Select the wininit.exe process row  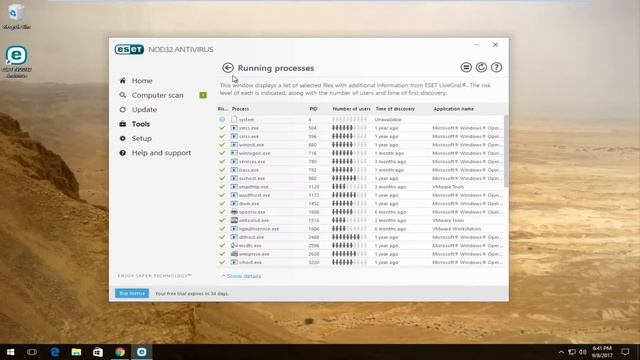360,144
